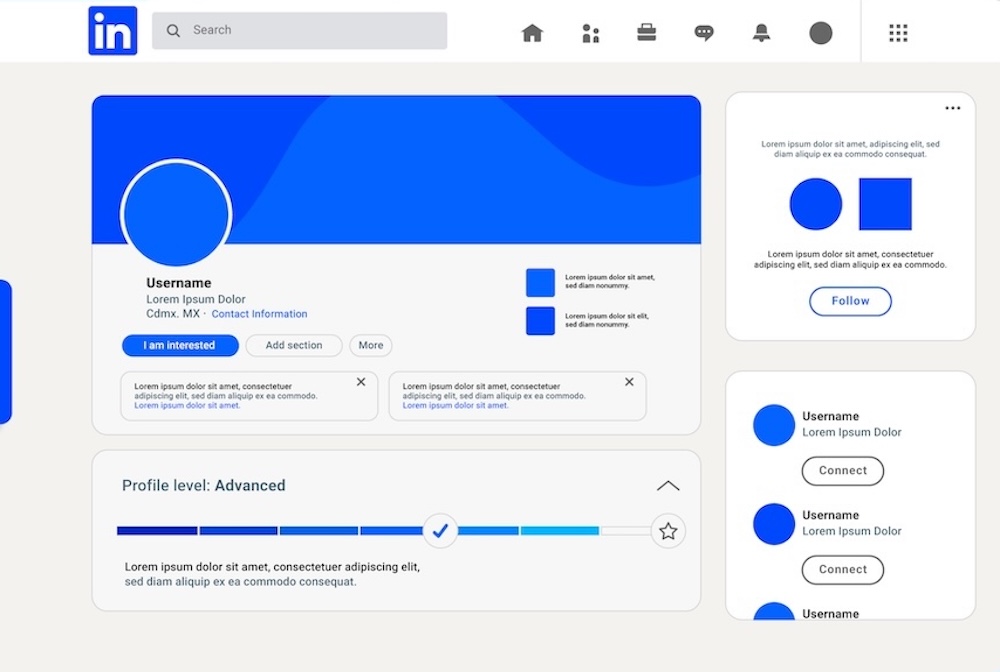Click the LinkedIn logo
Image resolution: width=1000 pixels, height=672 pixels.
(x=112, y=31)
